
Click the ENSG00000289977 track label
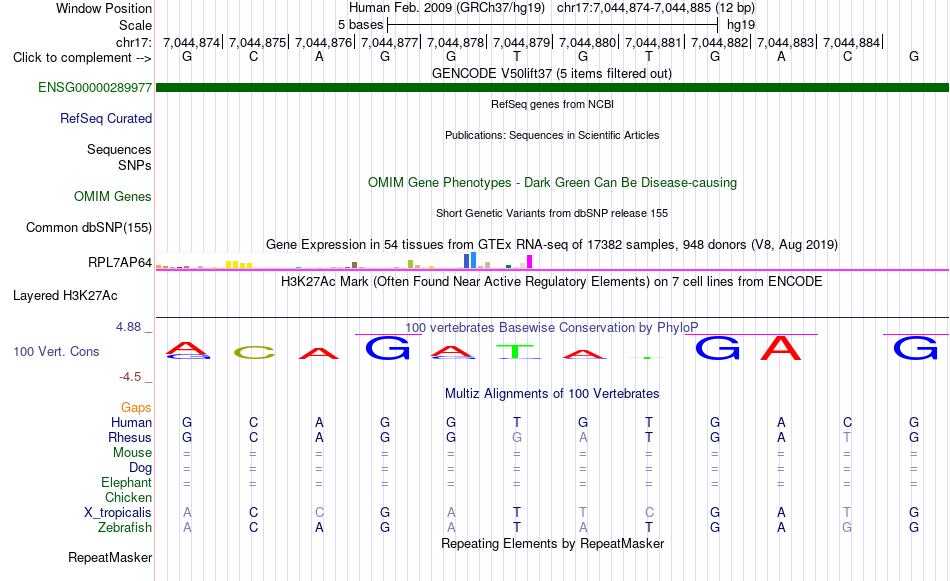pos(95,87)
